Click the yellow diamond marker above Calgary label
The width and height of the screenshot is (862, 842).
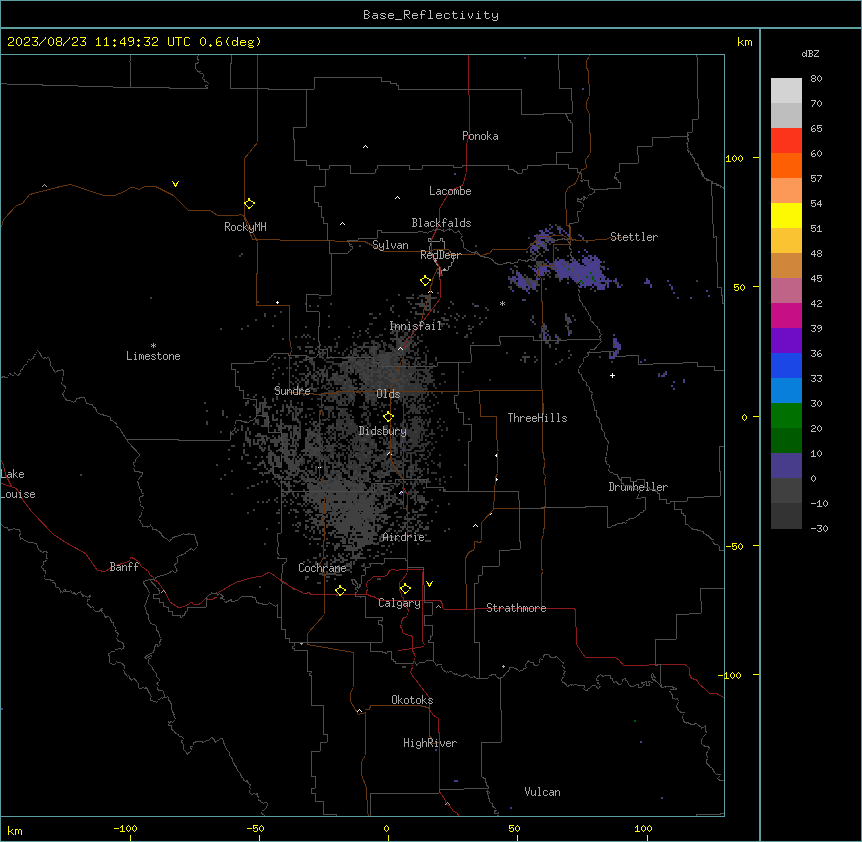tap(406, 589)
